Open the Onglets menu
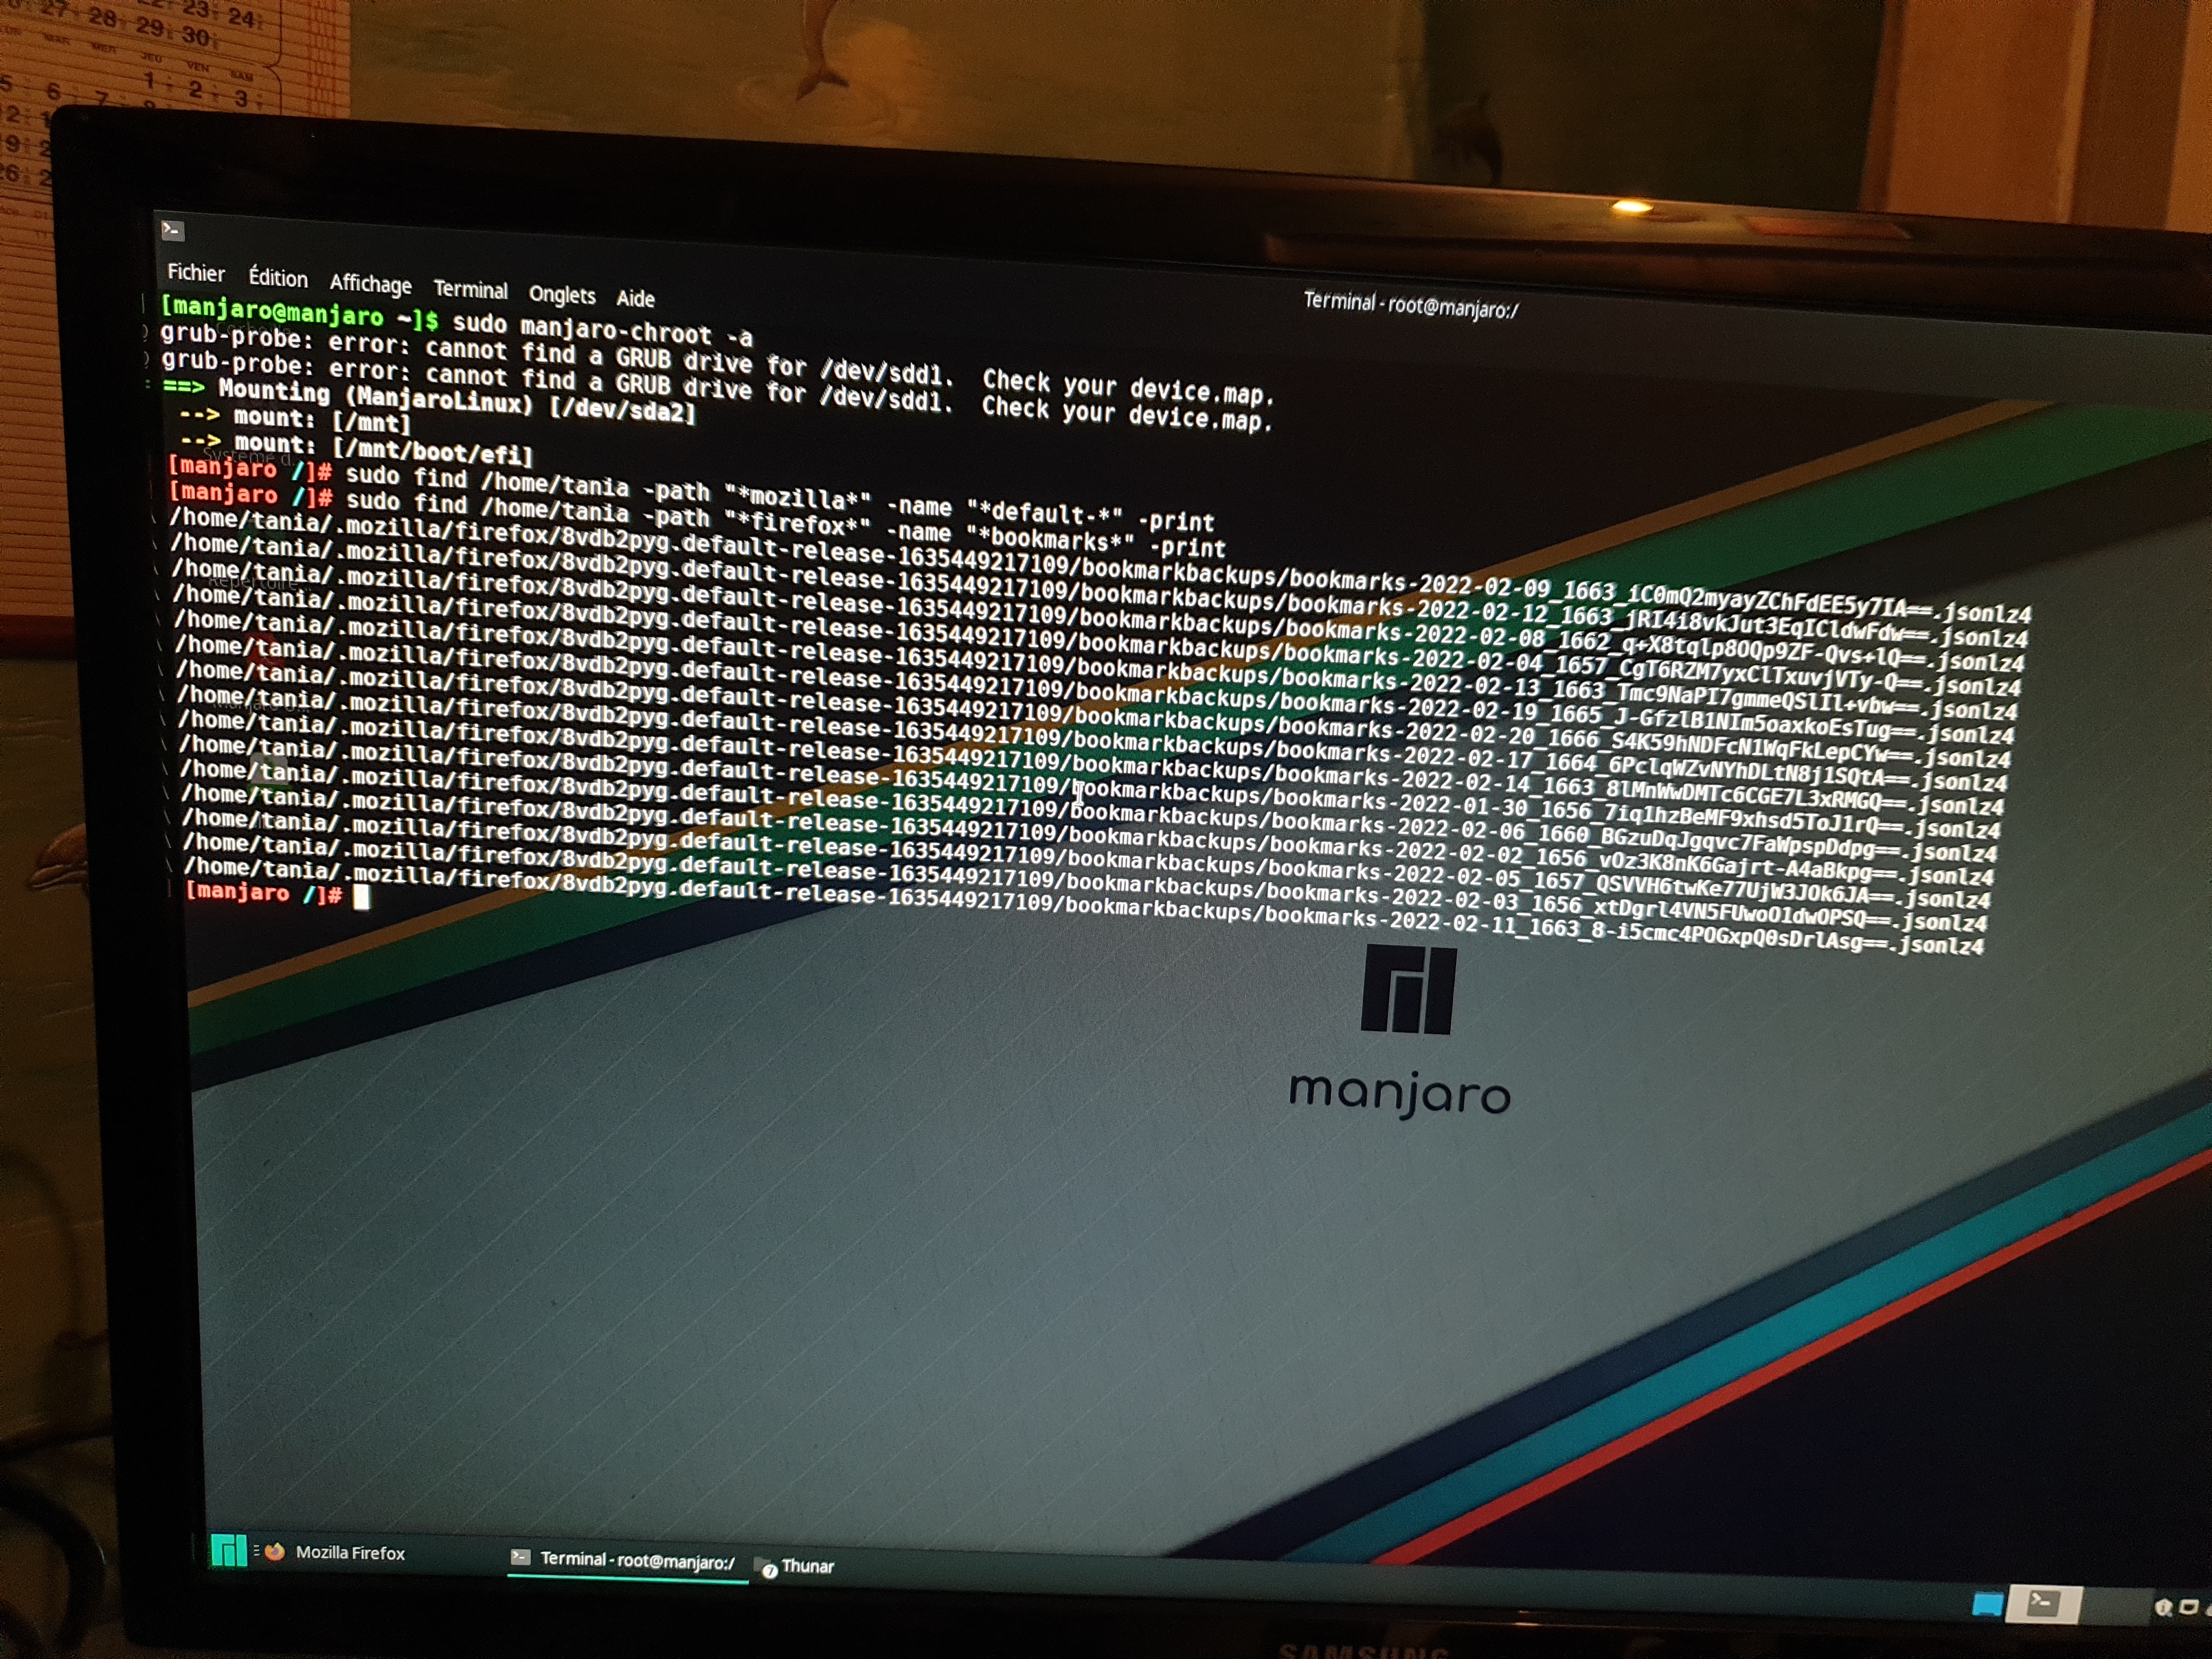Viewport: 2212px width, 1659px height. [561, 294]
